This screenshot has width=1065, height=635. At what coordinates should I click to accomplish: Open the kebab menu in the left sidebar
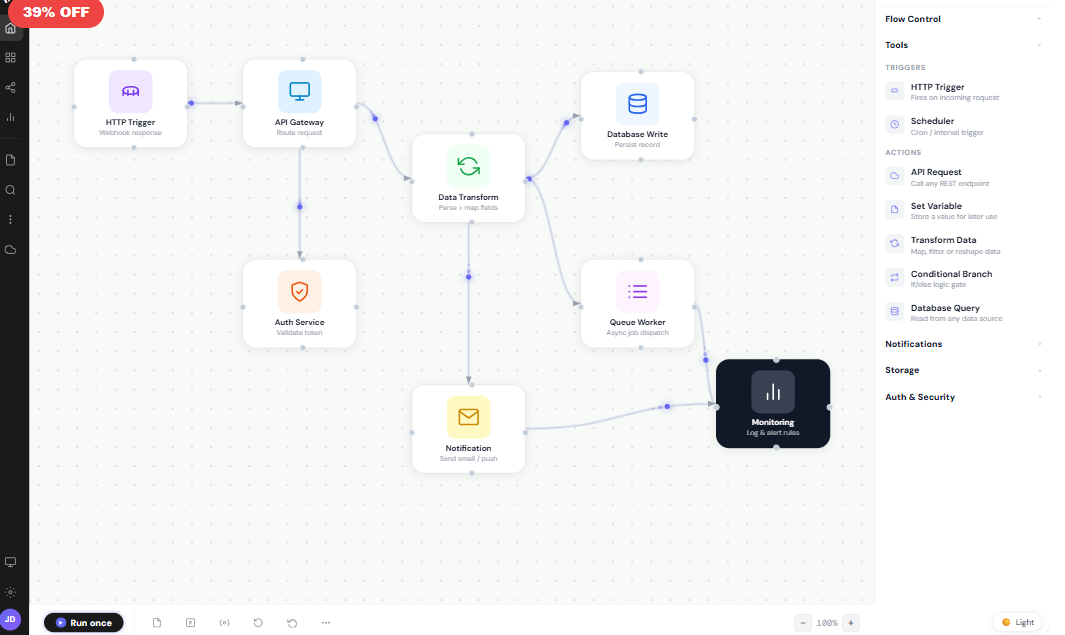click(10, 219)
